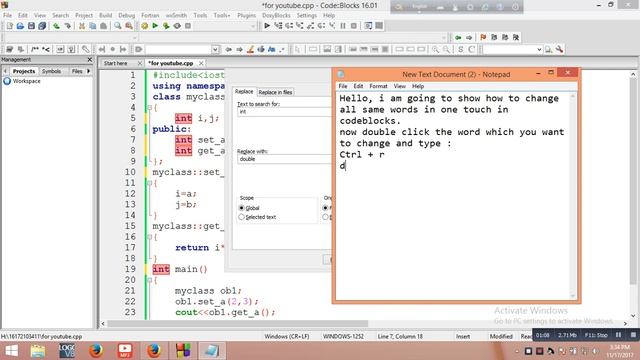Viewport: 640px width, 360px height.
Task: Click the Paste toolbar icon
Action: click(x=103, y=26)
